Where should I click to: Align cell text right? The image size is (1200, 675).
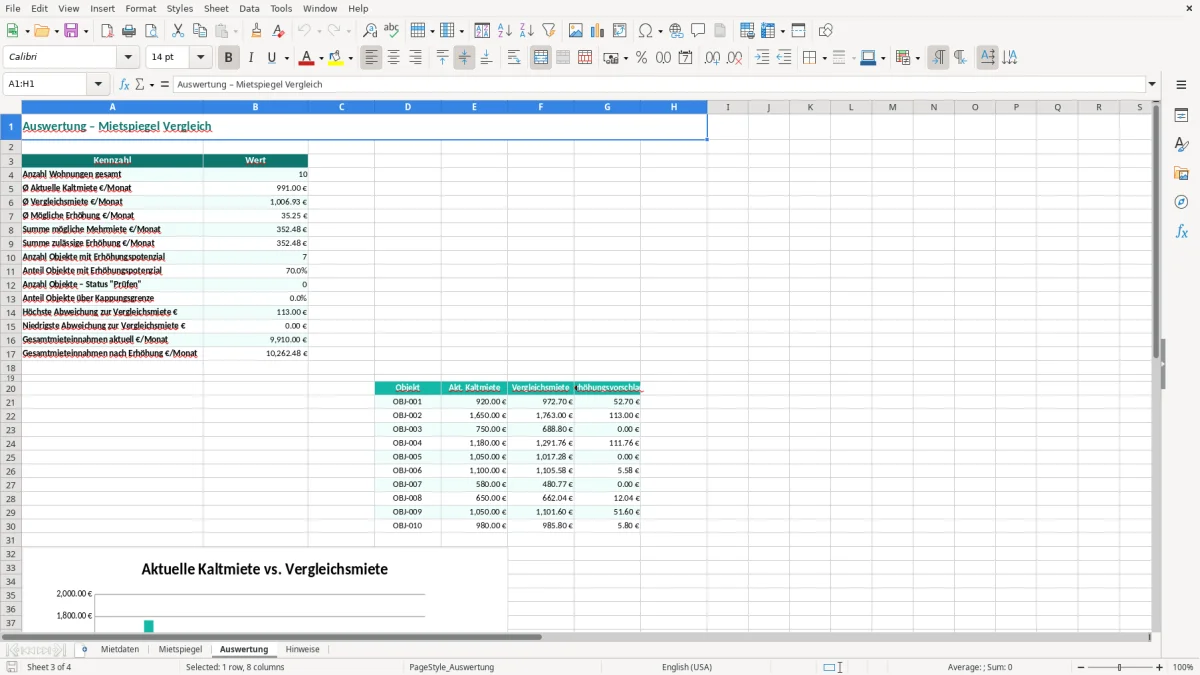(415, 58)
